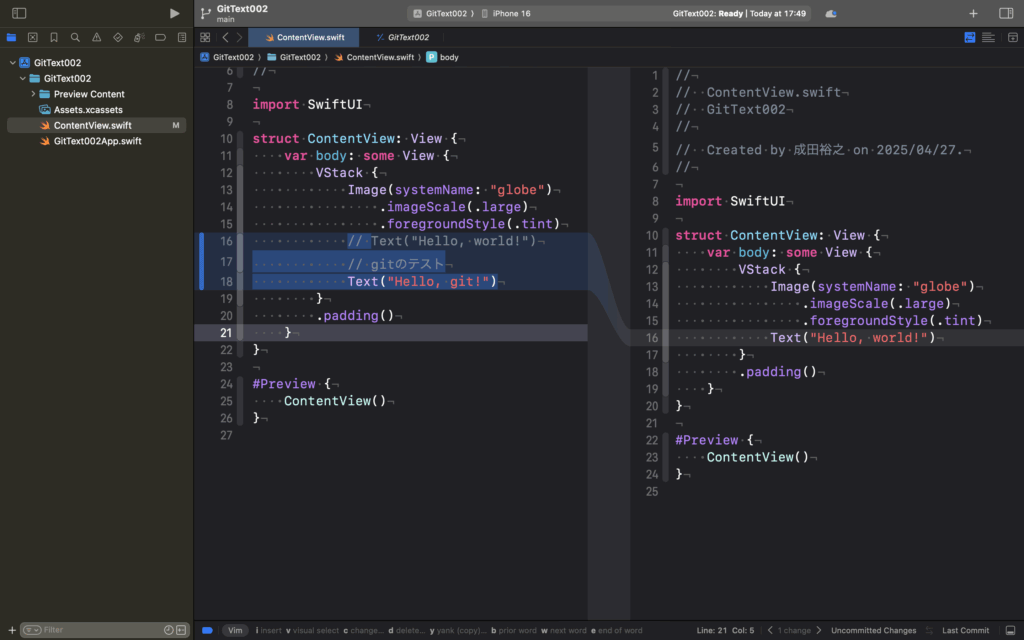Click GitText002 project in breadcrumb
1024x640 pixels.
(x=227, y=57)
